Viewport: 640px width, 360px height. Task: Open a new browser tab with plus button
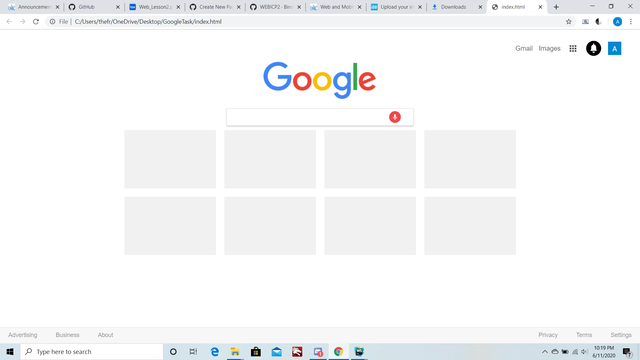[x=556, y=7]
